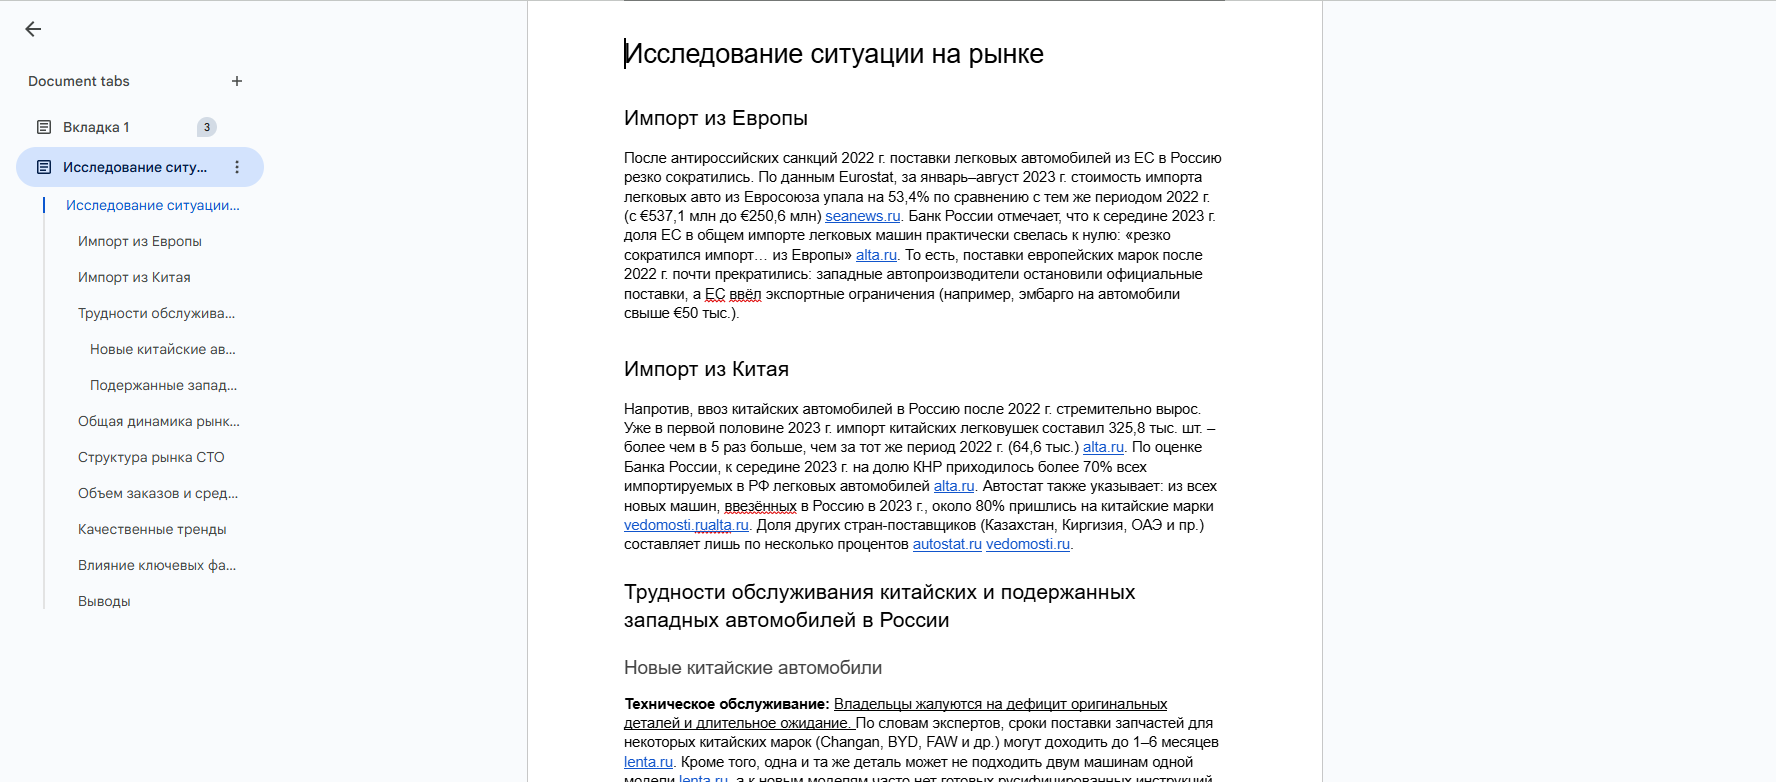This screenshot has height=782, width=1776.
Task: Select Качественные тренды outline item
Action: (152, 529)
